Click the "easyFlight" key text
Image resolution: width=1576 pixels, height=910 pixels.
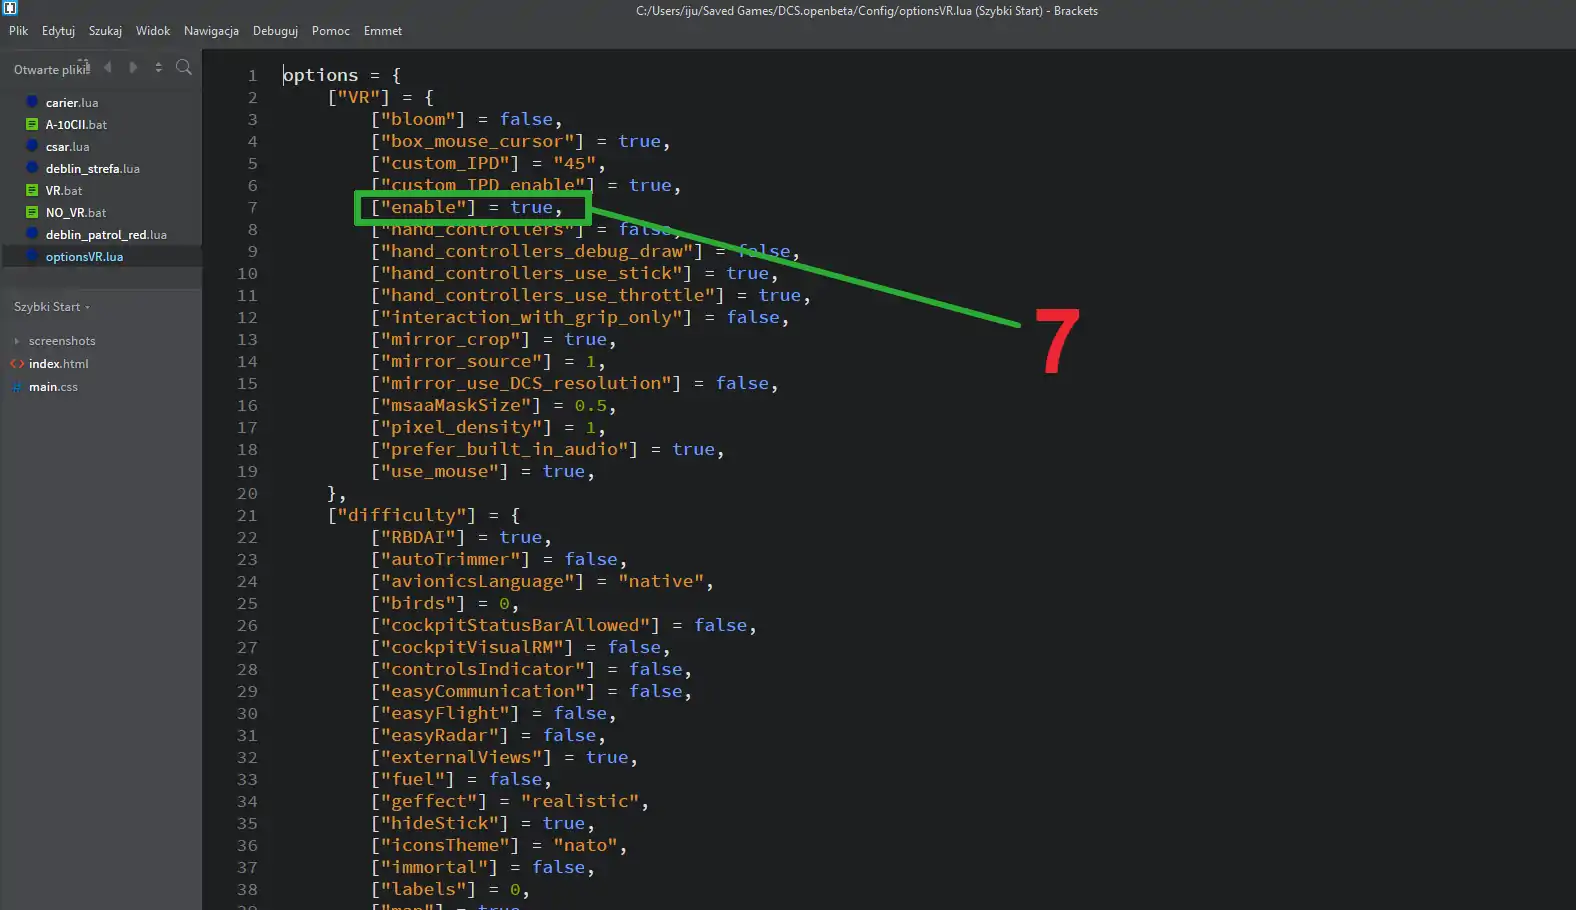click(x=445, y=713)
